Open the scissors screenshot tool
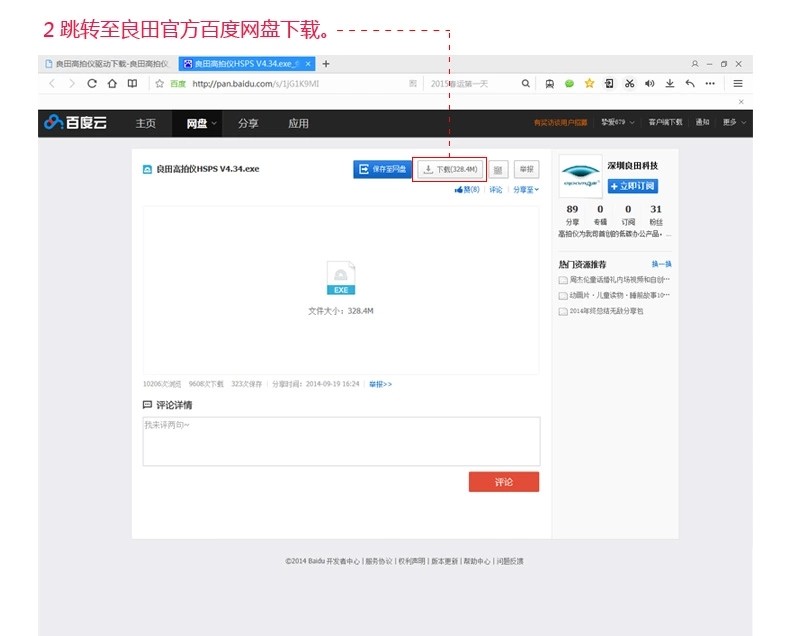This screenshot has height=636, width=790. pyautogui.click(x=629, y=84)
